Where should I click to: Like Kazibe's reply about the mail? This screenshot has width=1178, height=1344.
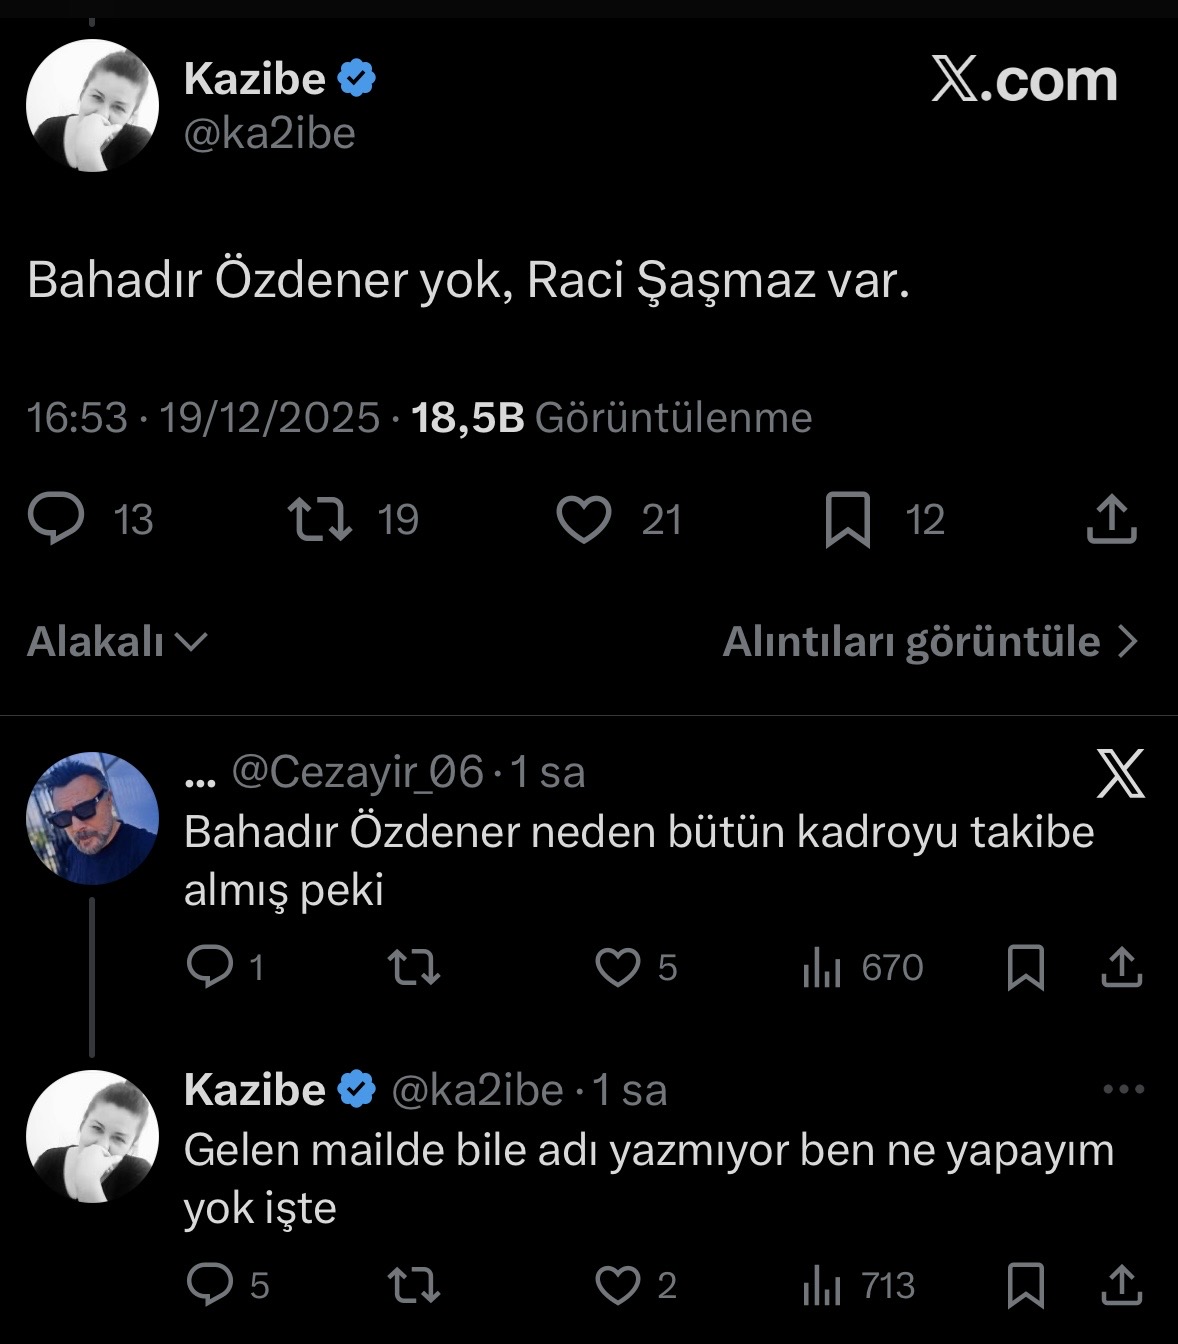[x=618, y=1285]
